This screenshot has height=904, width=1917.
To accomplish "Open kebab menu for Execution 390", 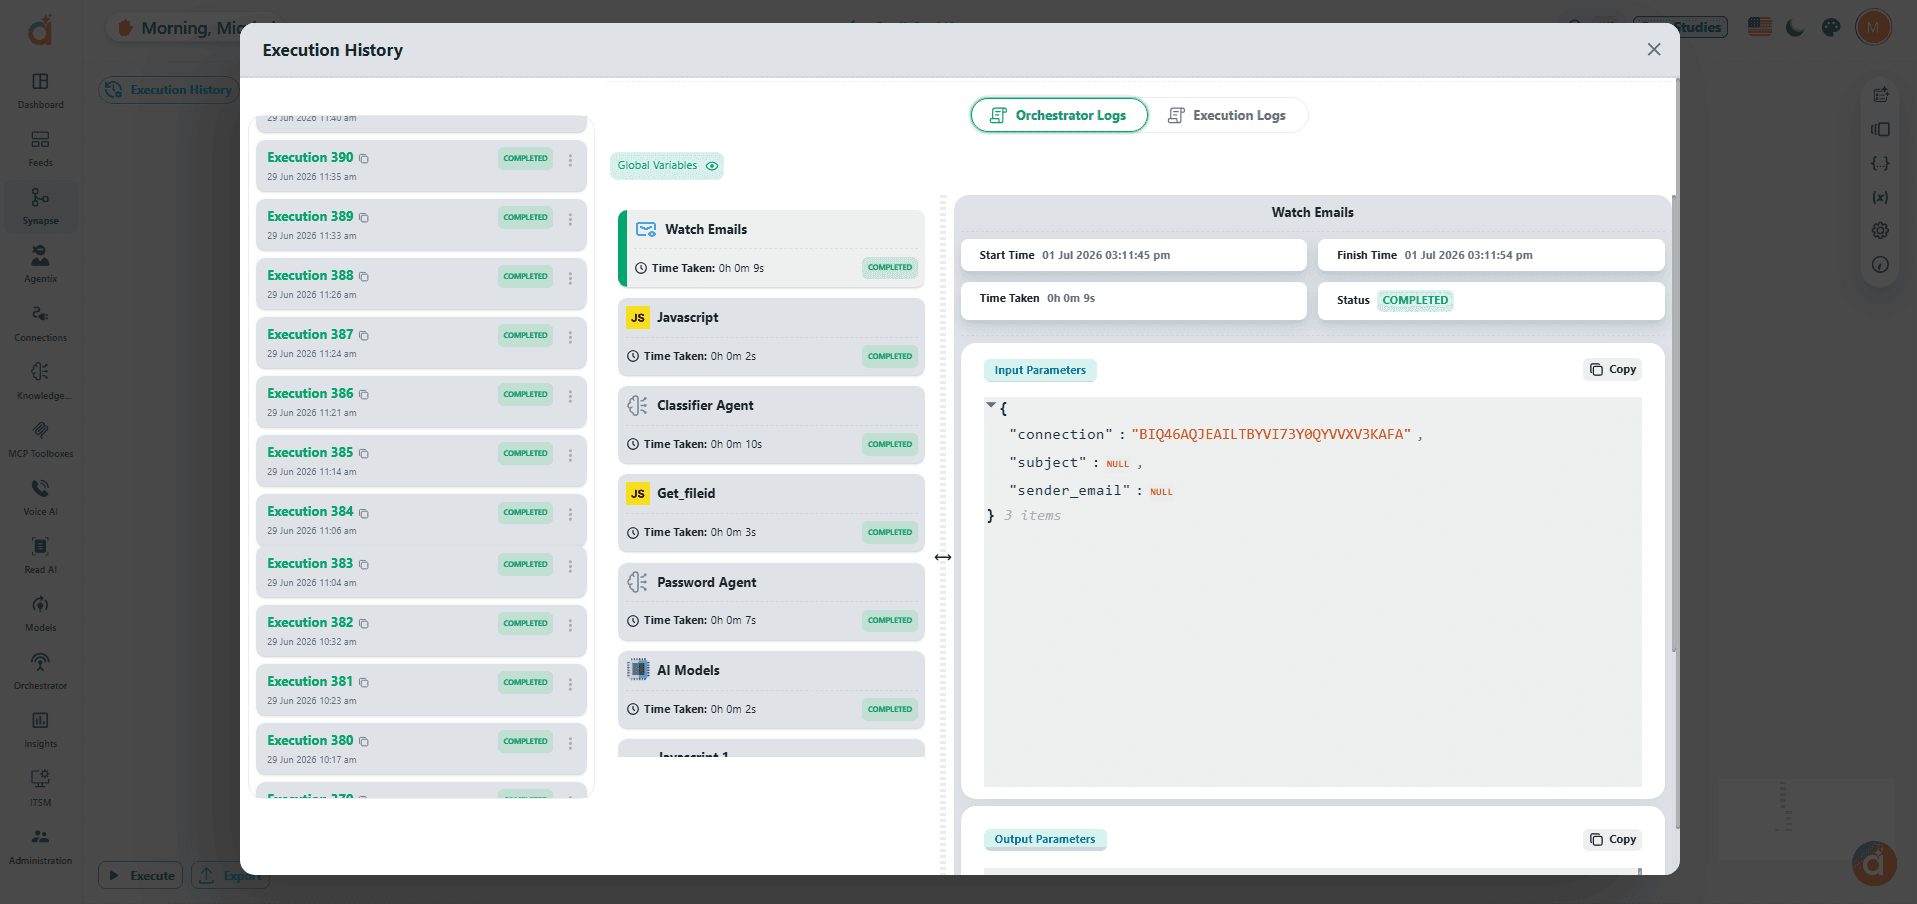I will pos(570,160).
